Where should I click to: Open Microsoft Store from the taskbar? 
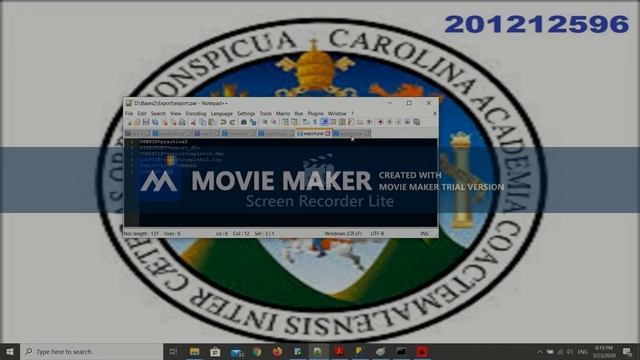point(215,351)
